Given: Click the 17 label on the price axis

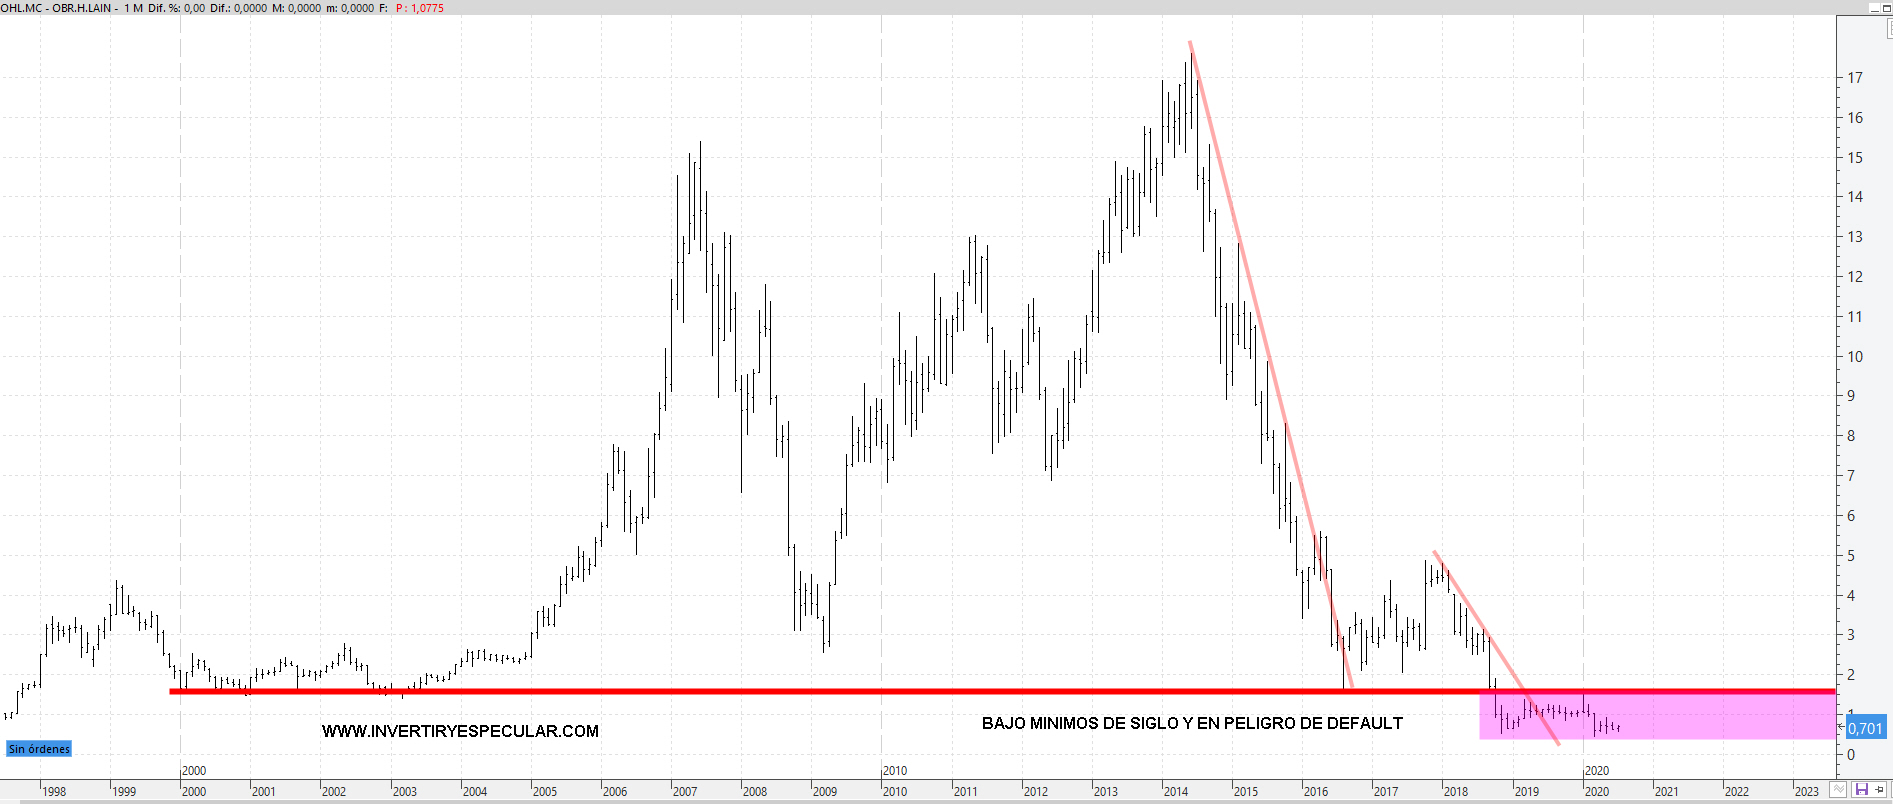Looking at the screenshot, I should click(1855, 78).
